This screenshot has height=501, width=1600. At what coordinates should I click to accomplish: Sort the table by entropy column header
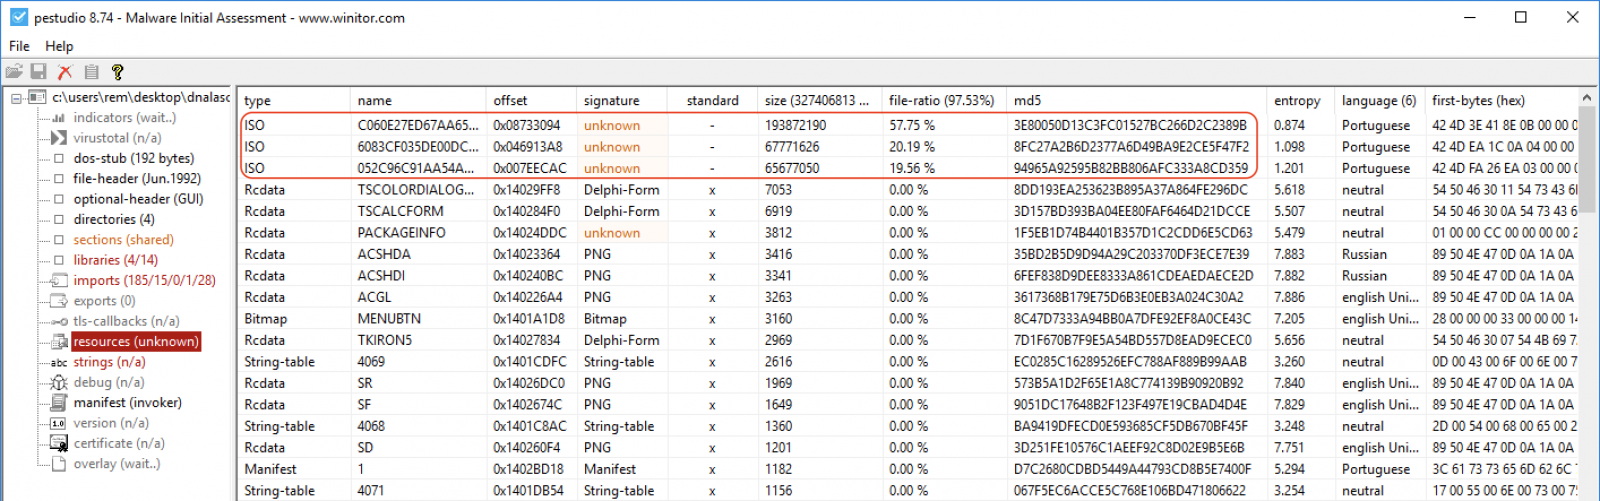click(1297, 101)
